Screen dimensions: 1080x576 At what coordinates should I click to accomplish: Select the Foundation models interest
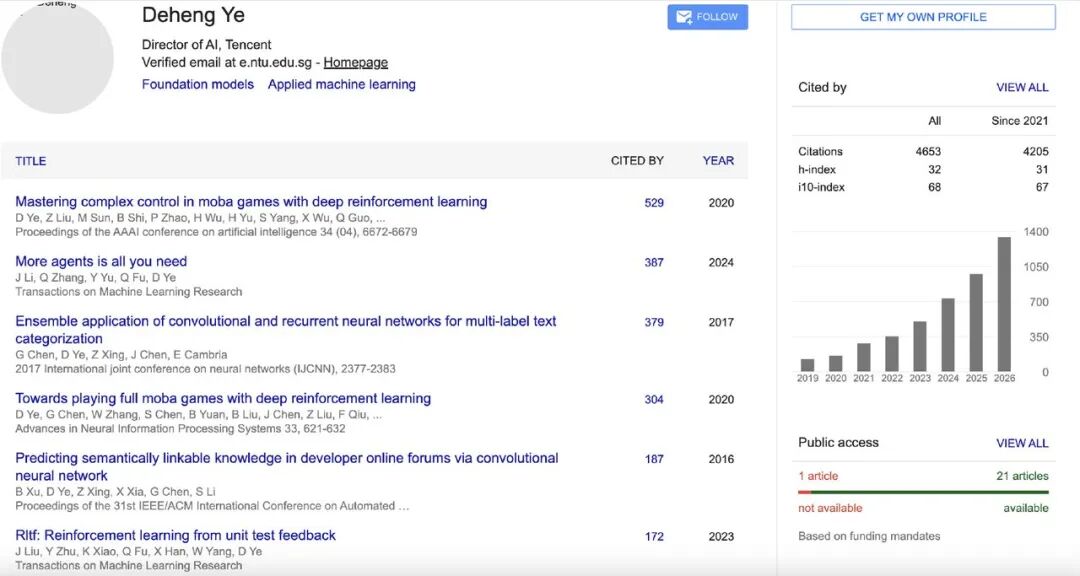pos(198,85)
